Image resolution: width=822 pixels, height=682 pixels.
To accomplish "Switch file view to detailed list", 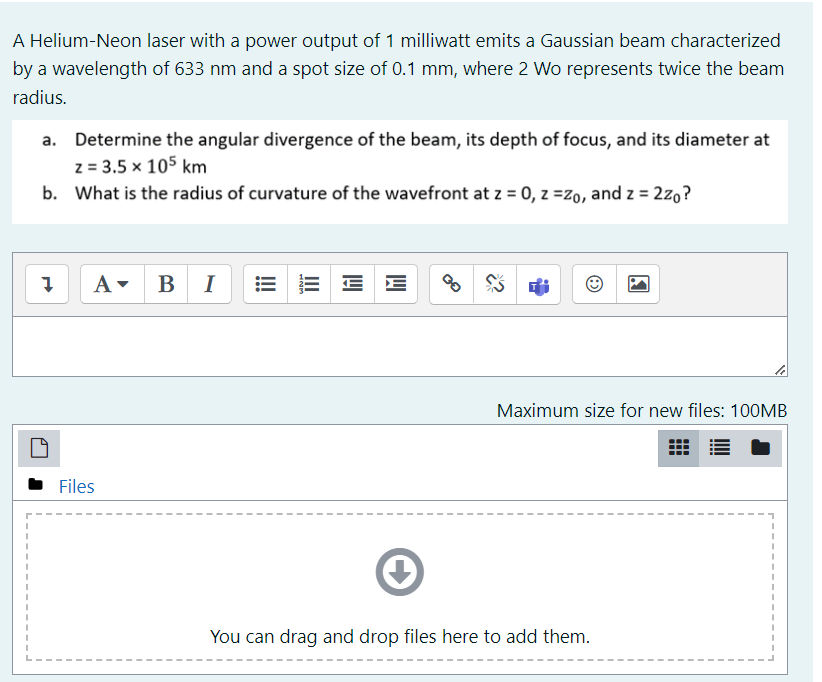I will [x=719, y=448].
